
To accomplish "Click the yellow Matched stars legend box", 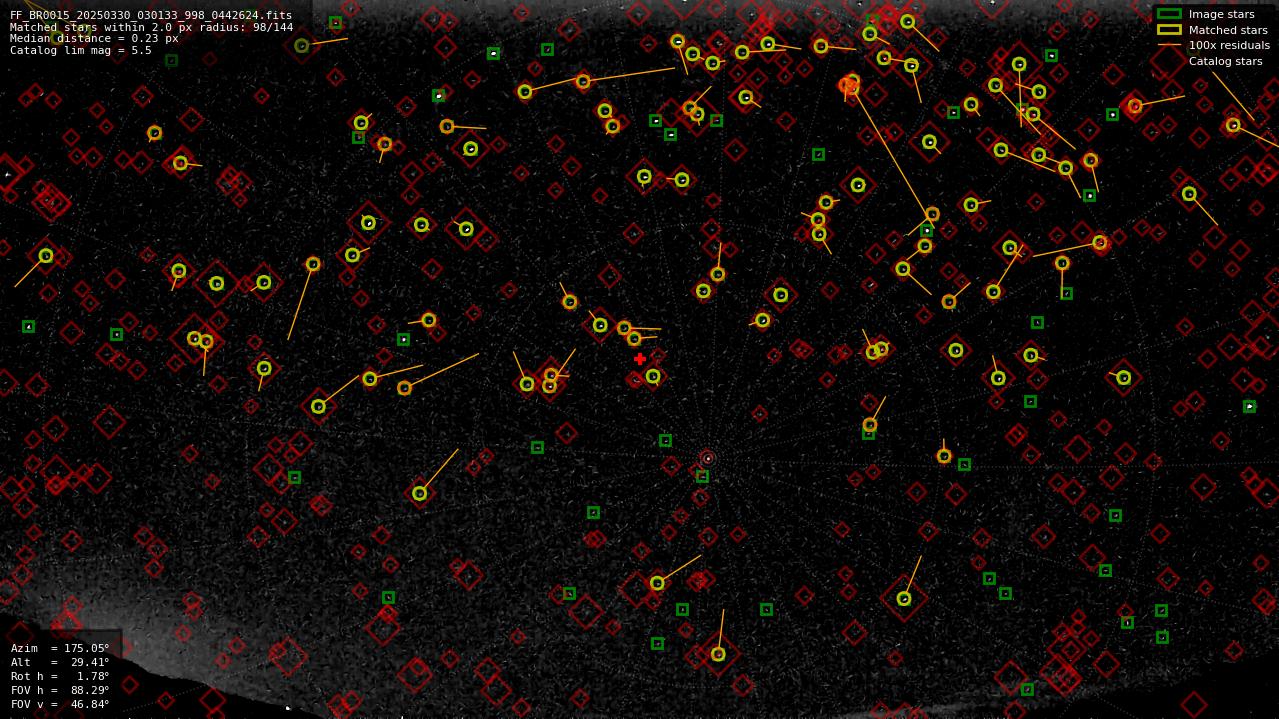I will pos(1169,30).
